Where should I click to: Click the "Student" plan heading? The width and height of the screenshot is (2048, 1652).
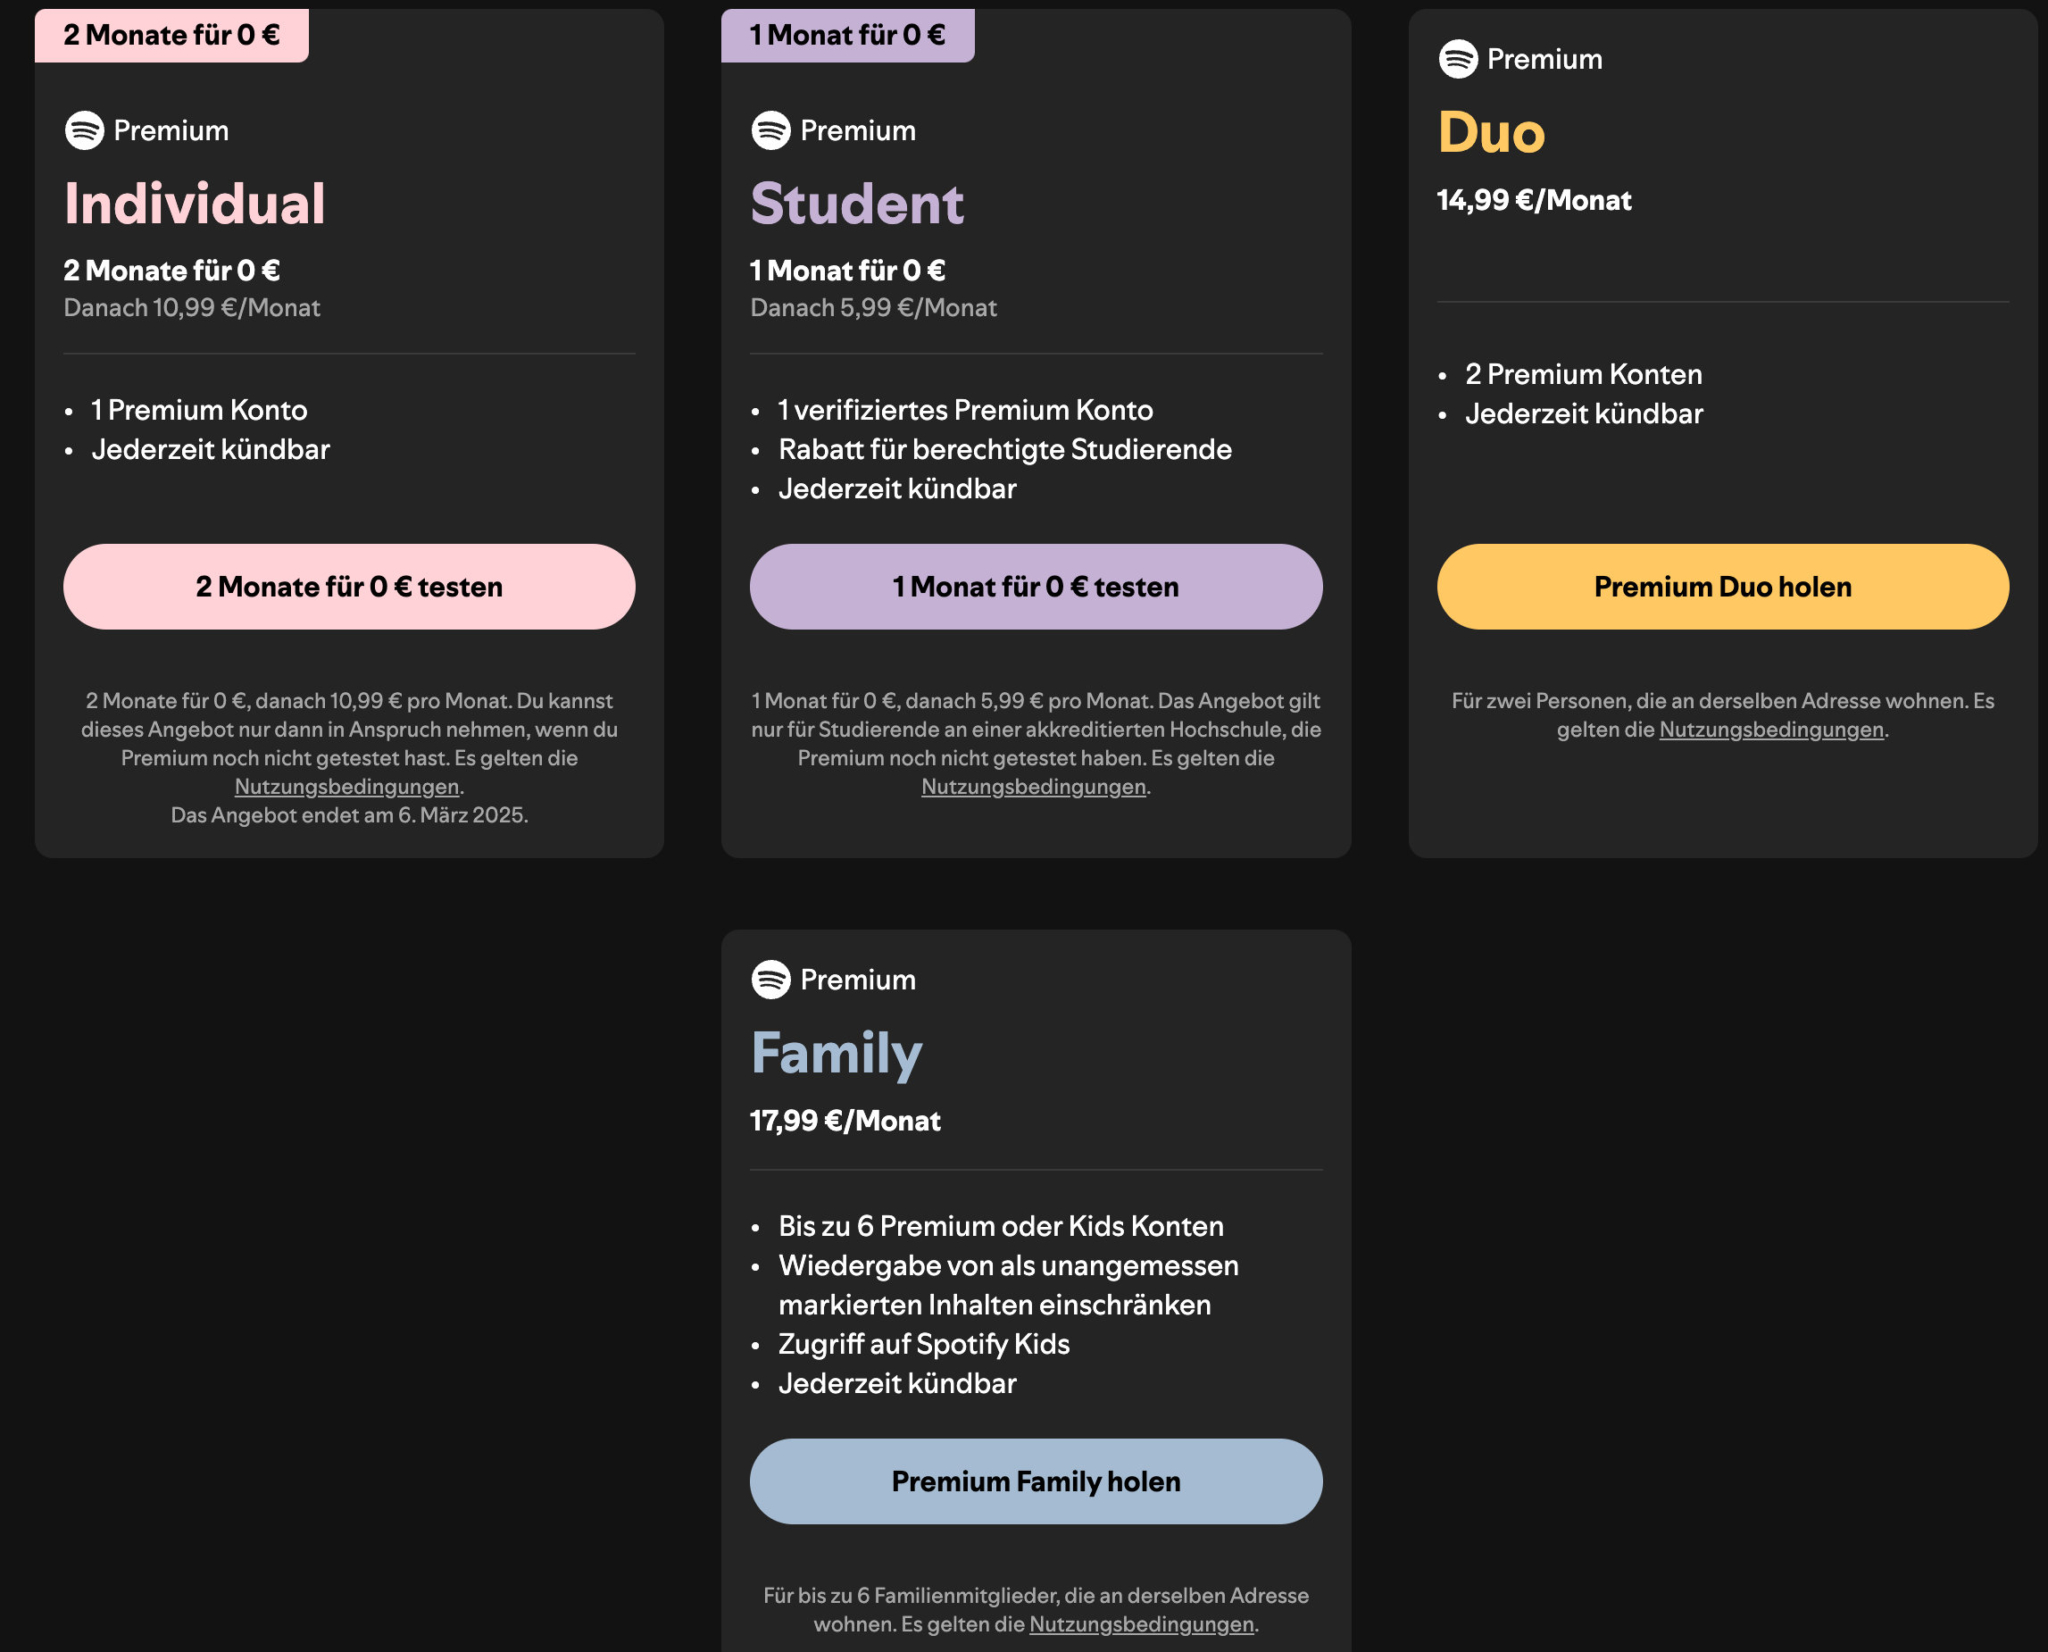pyautogui.click(x=857, y=204)
